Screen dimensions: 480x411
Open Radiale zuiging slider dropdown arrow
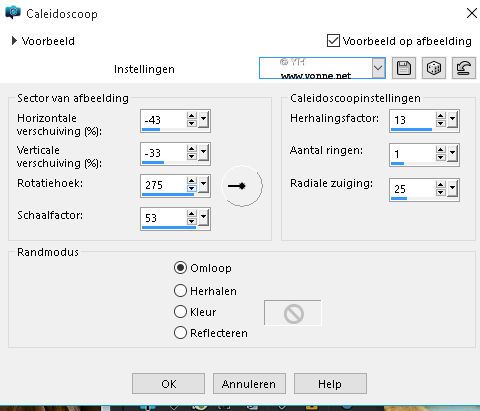[452, 189]
